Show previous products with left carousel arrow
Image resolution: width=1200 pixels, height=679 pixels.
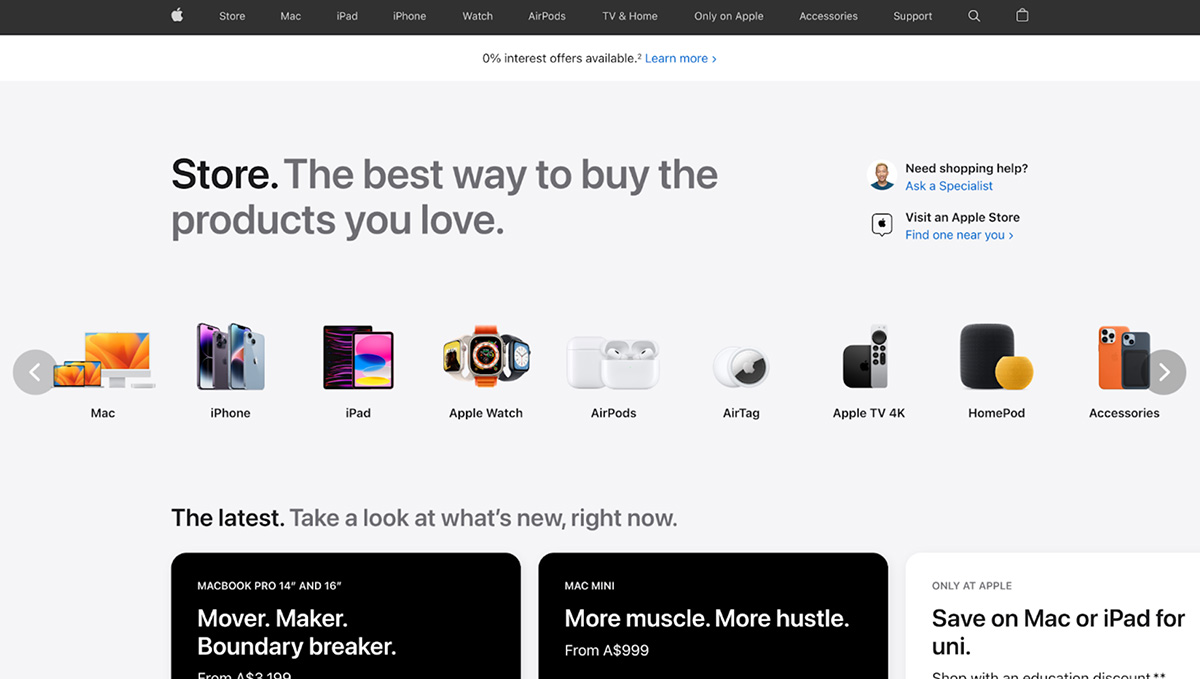point(35,372)
